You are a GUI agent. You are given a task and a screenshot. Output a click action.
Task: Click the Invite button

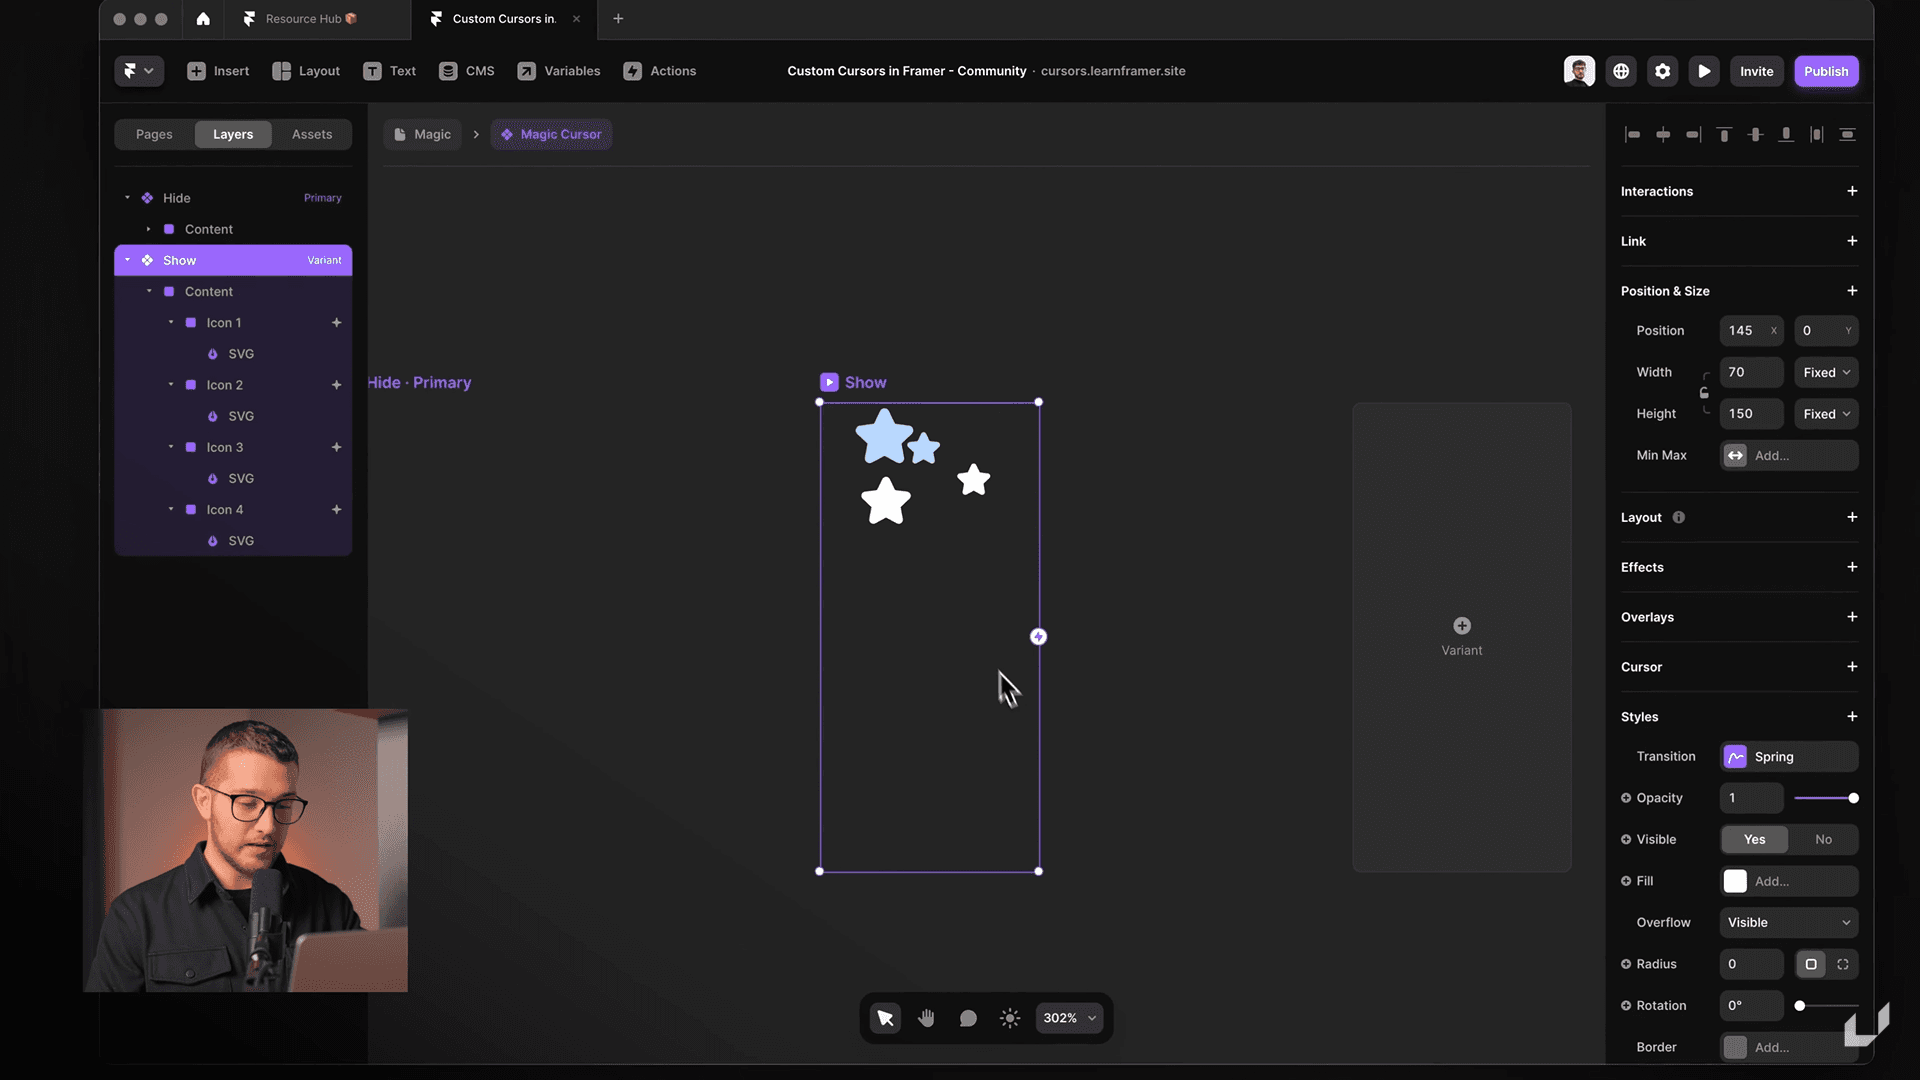coord(1755,71)
